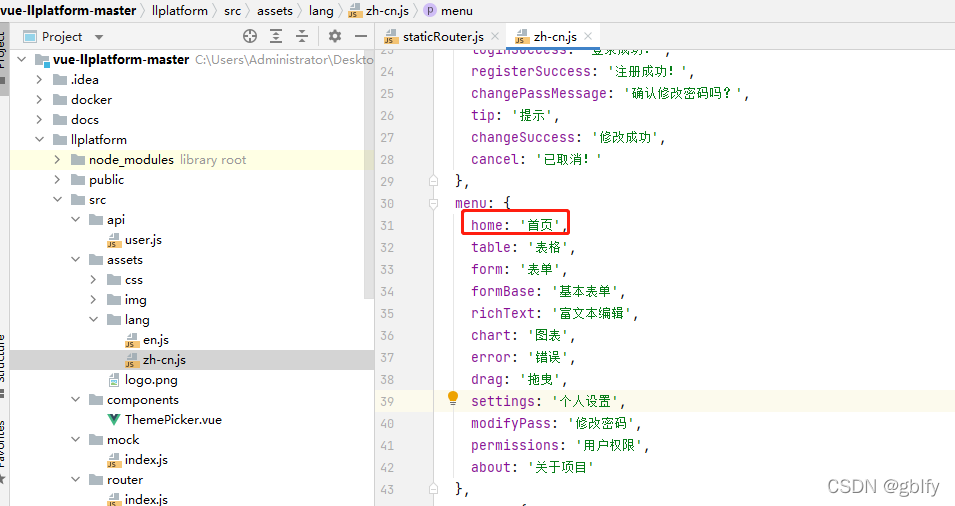955x506 pixels.
Task: Collapse the assets folder arrow
Action: coord(76,259)
